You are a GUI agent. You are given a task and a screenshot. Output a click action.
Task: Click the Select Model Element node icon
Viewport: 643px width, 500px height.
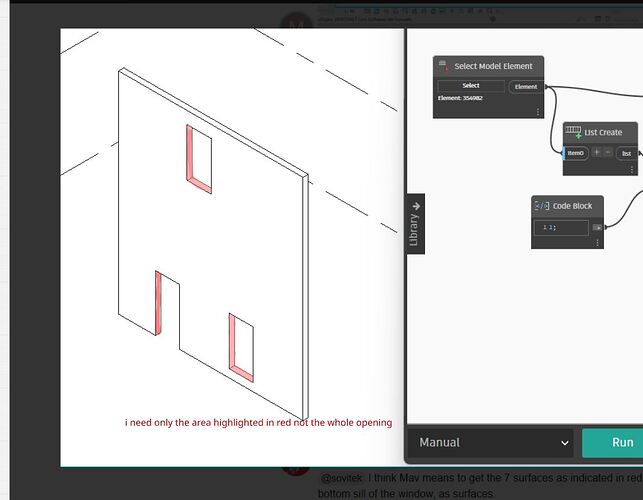click(x=443, y=66)
